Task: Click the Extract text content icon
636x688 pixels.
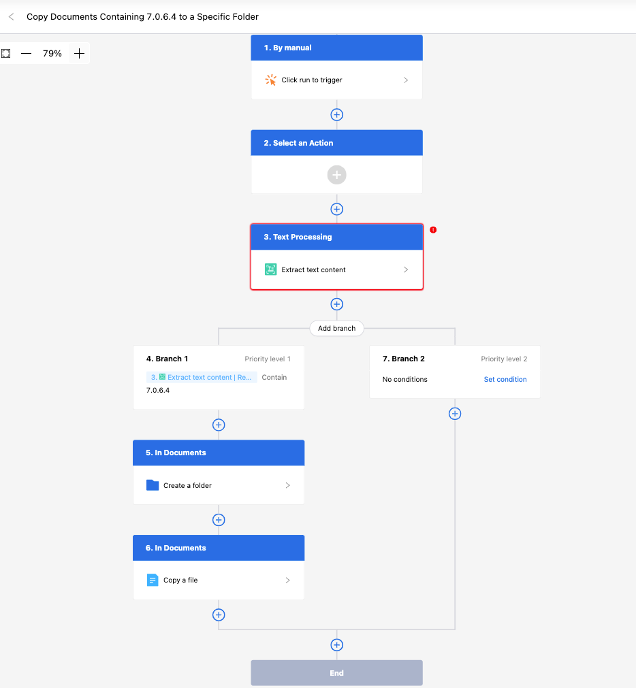Action: (x=270, y=269)
